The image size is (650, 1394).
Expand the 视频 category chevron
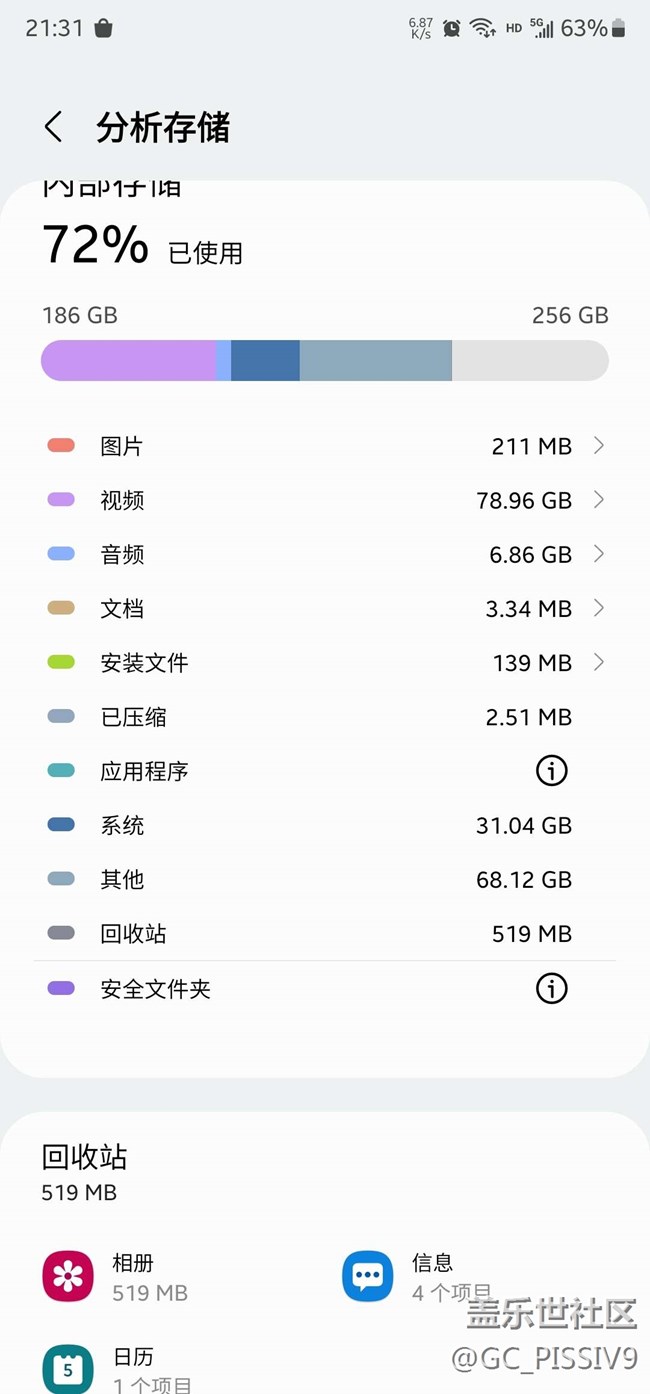coord(599,500)
